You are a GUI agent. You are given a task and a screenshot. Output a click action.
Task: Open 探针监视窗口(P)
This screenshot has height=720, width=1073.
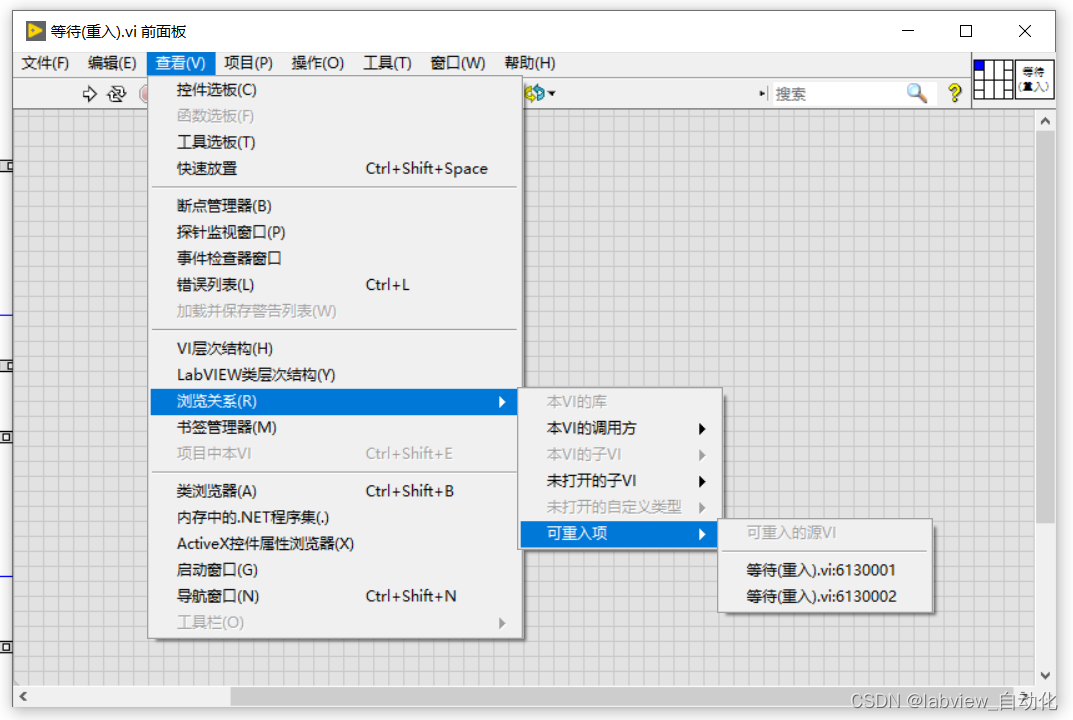point(333,232)
